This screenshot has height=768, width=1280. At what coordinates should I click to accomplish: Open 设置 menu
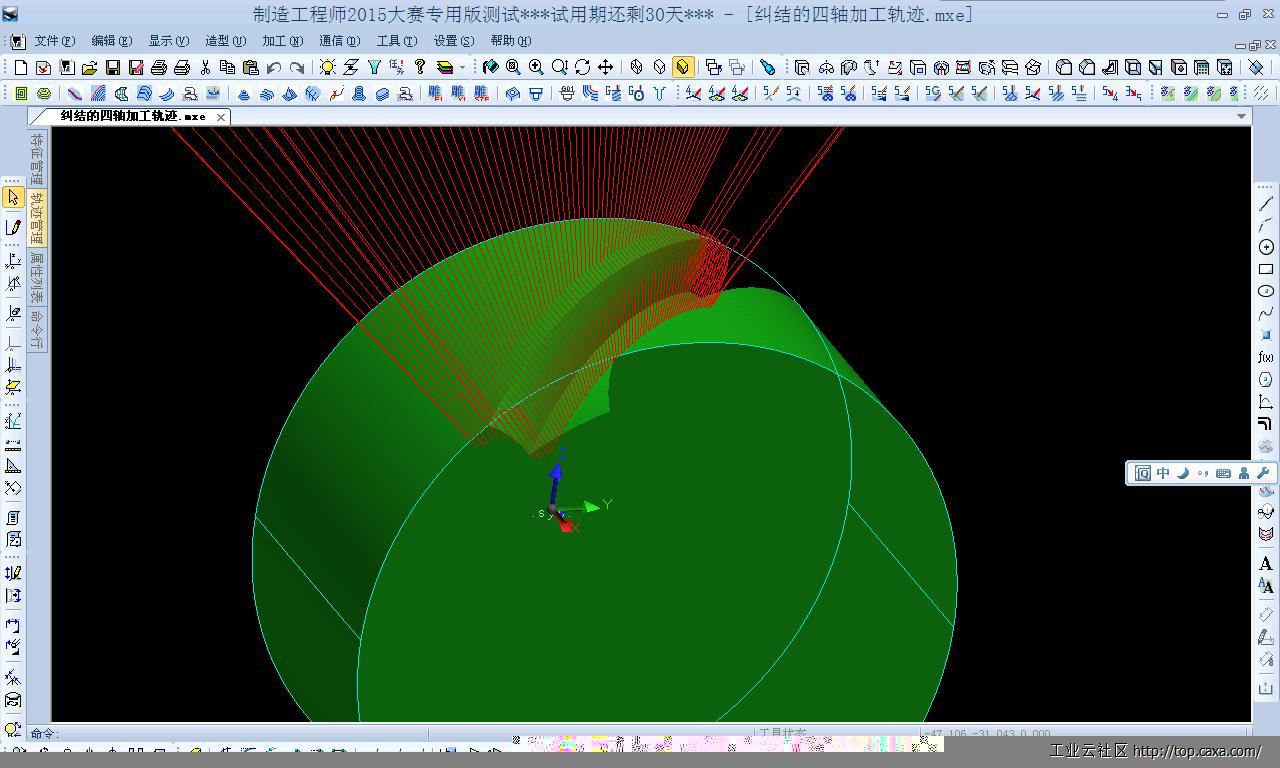453,41
